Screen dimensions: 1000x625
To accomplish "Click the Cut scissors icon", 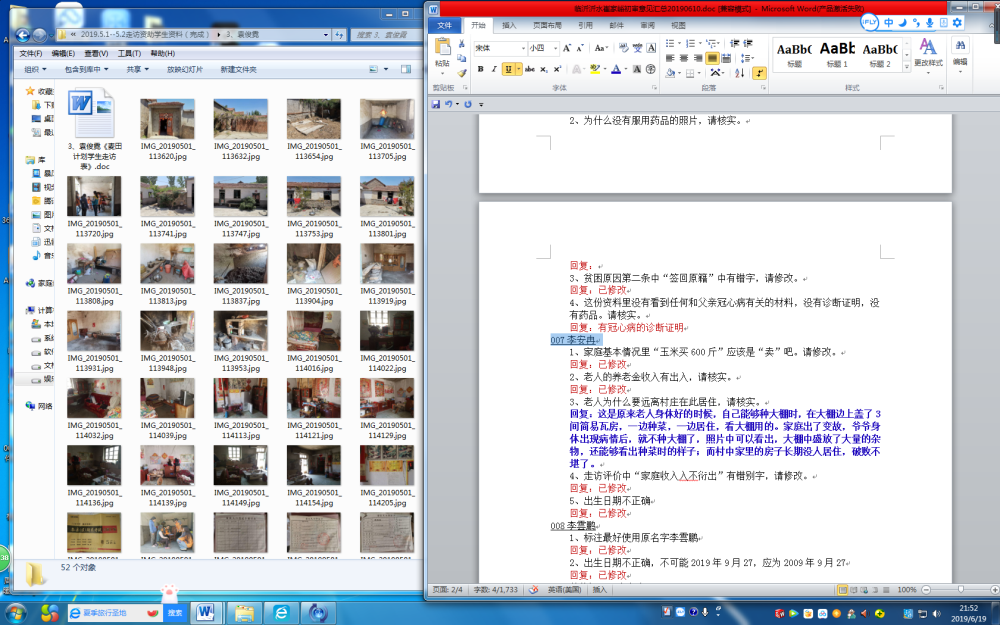I will [462, 44].
